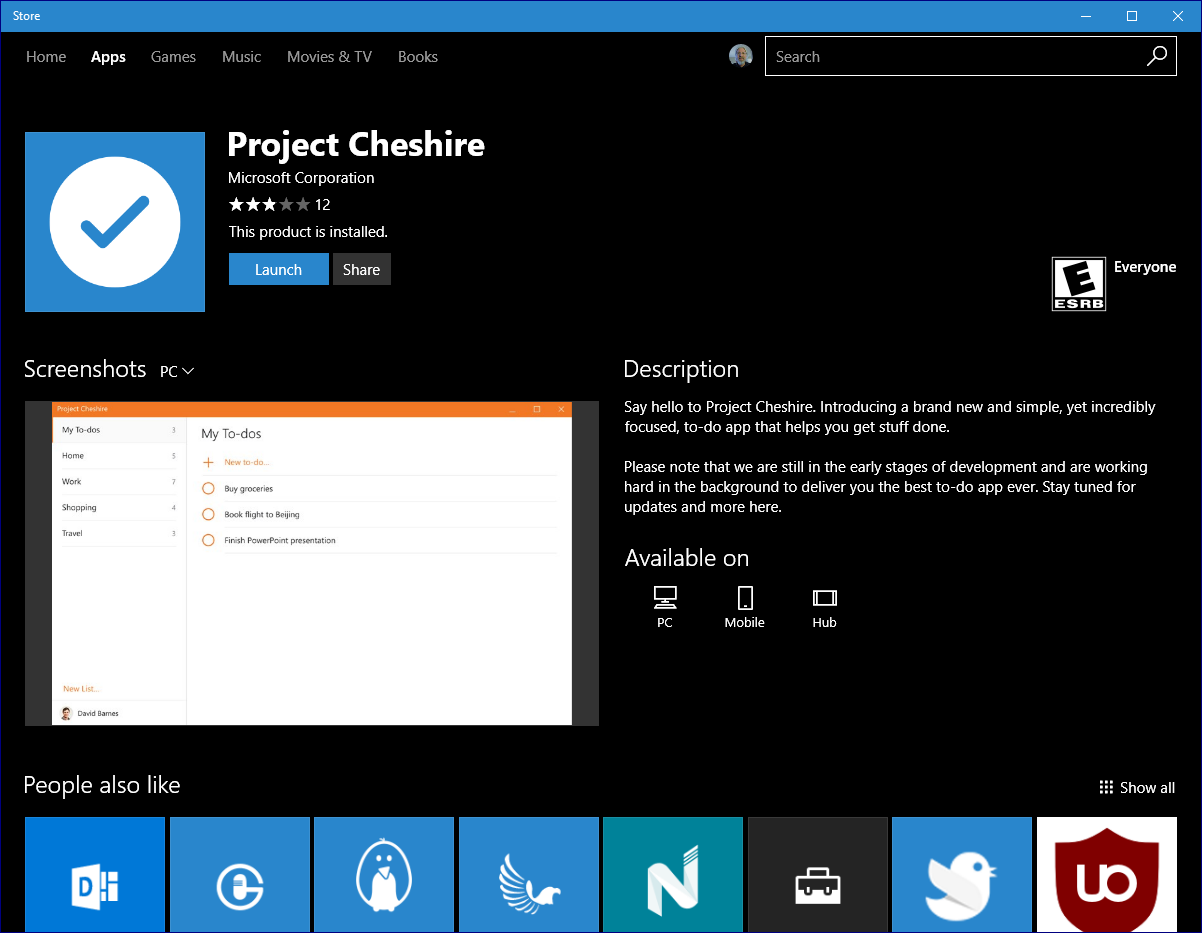
Task: Switch to the Games tab
Action: point(173,57)
